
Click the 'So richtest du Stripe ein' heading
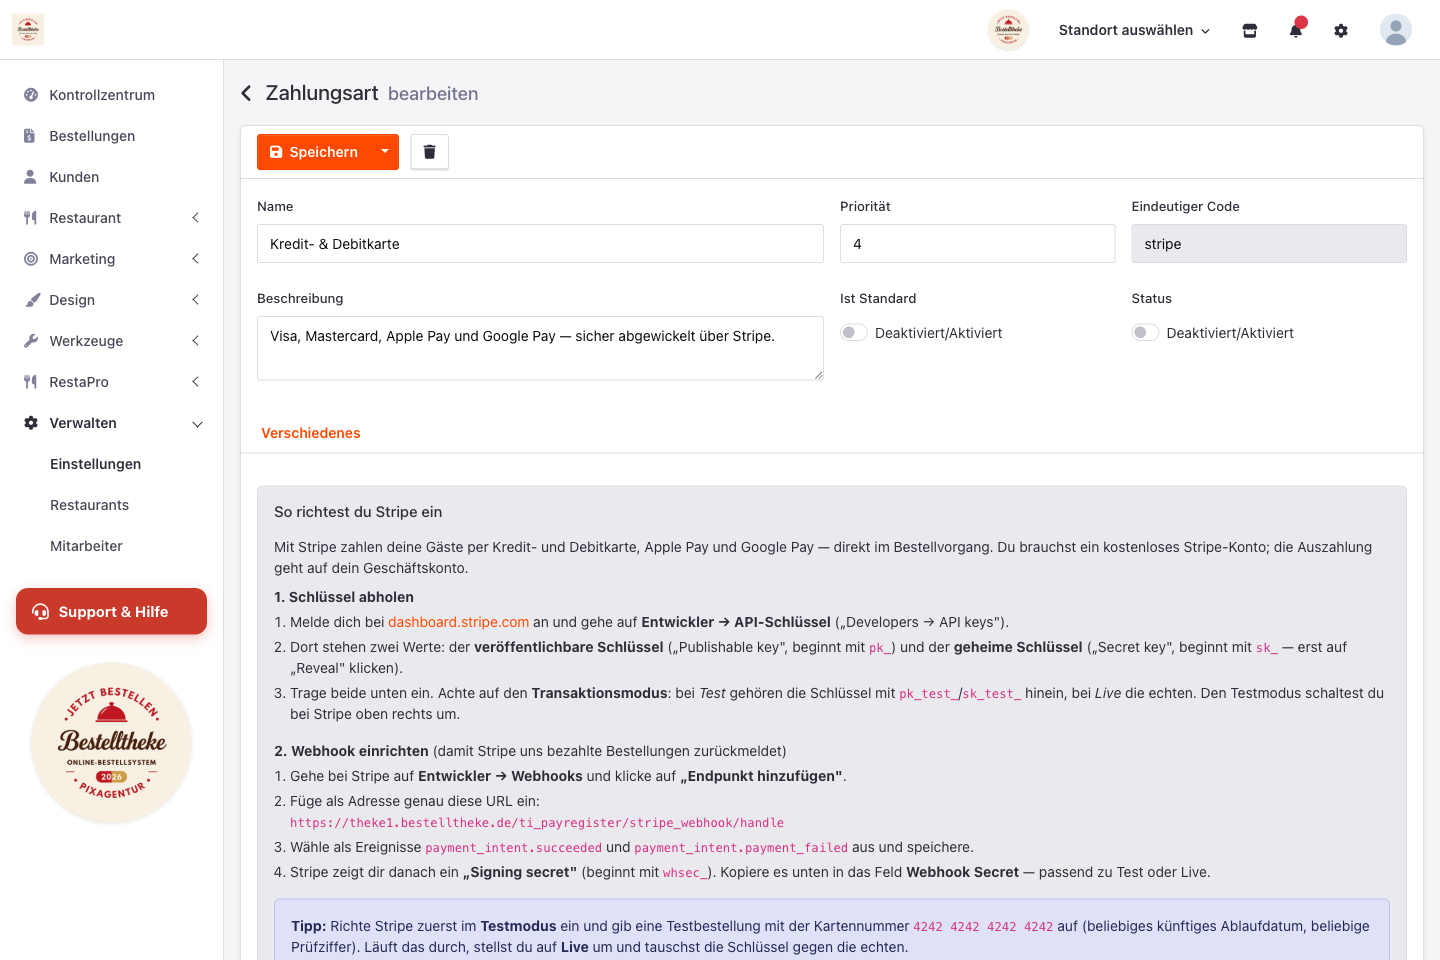(358, 512)
